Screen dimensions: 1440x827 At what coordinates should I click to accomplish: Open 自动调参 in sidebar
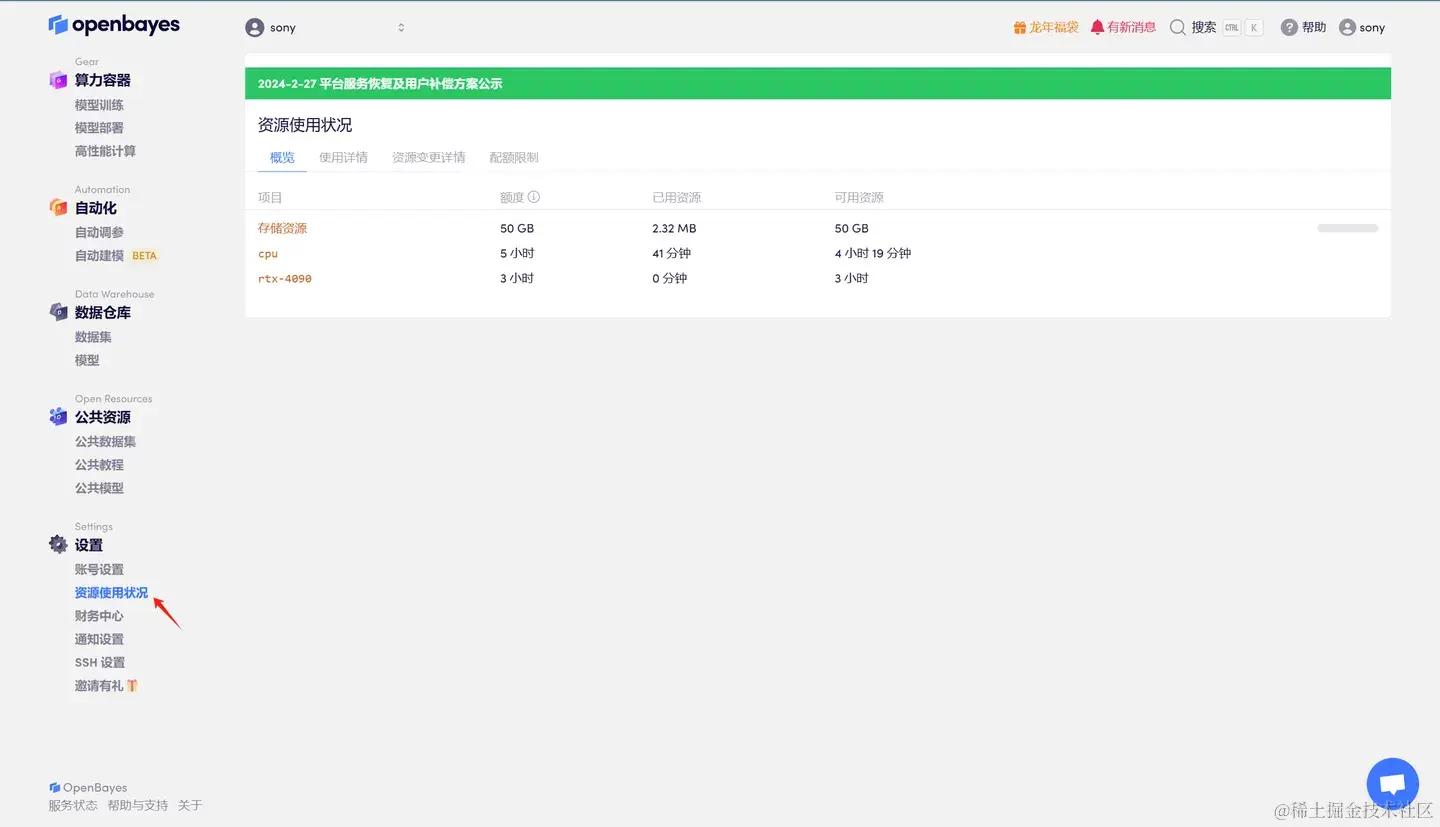(99, 232)
